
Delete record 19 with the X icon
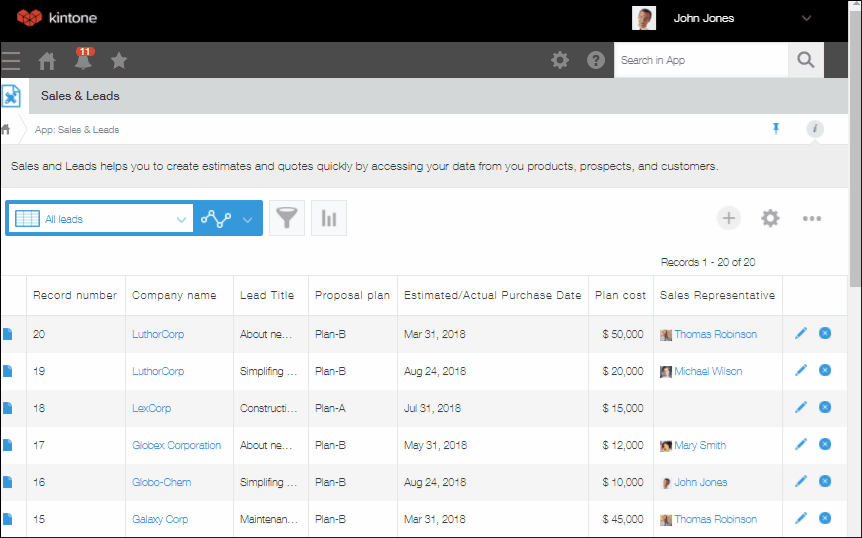point(825,370)
